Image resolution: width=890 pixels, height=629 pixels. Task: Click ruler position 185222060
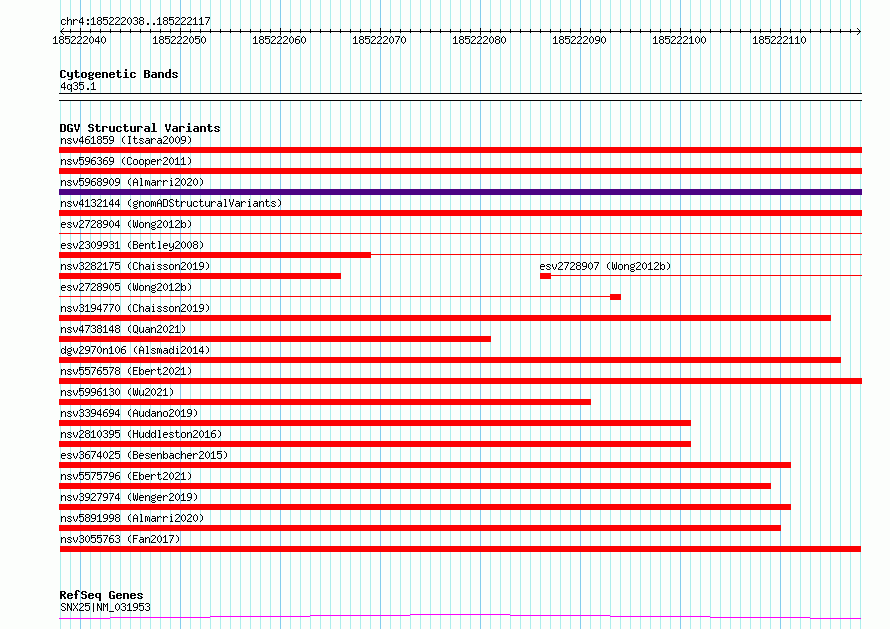[279, 40]
